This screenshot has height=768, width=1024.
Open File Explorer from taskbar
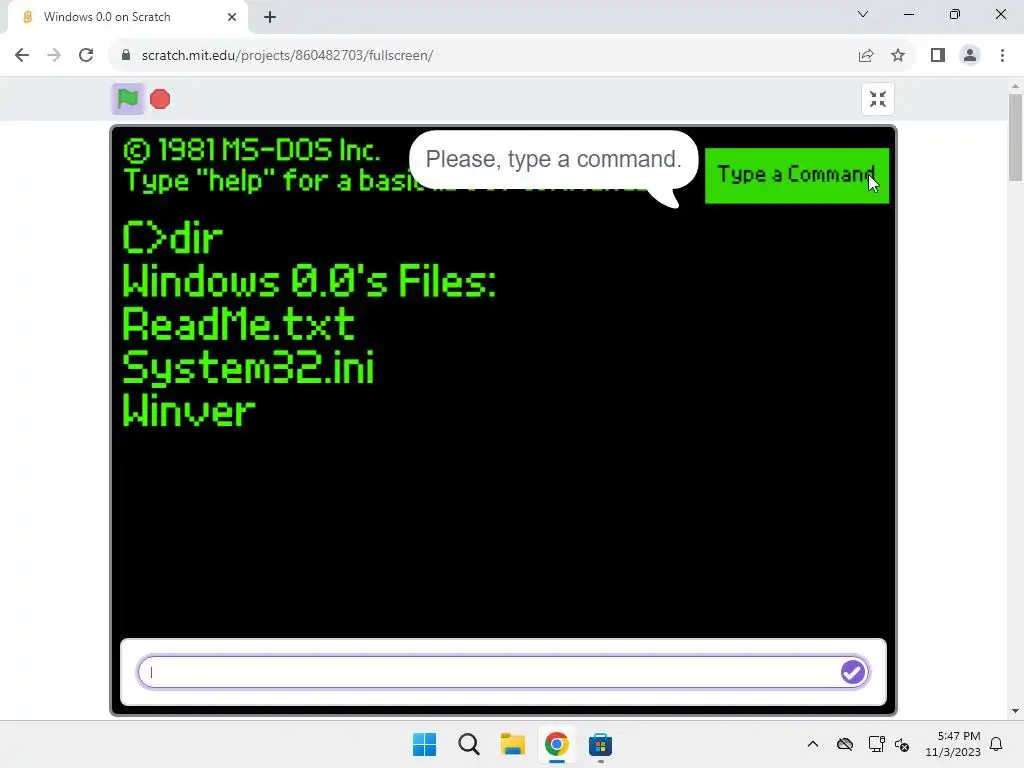coord(513,744)
